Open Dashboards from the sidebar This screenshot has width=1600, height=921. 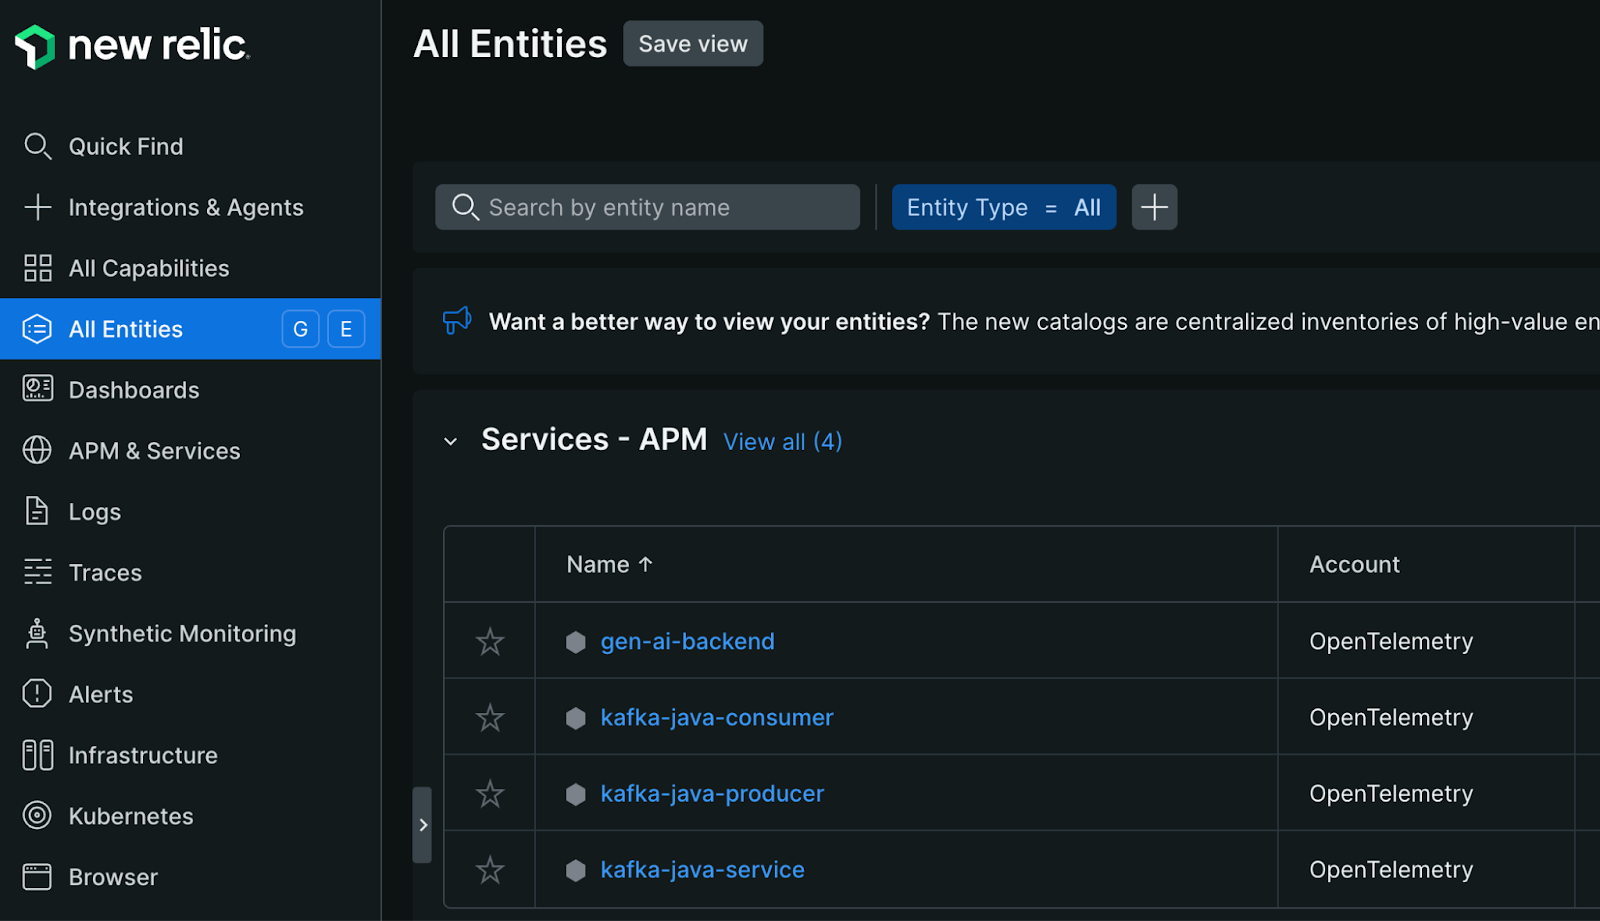[x=134, y=390]
